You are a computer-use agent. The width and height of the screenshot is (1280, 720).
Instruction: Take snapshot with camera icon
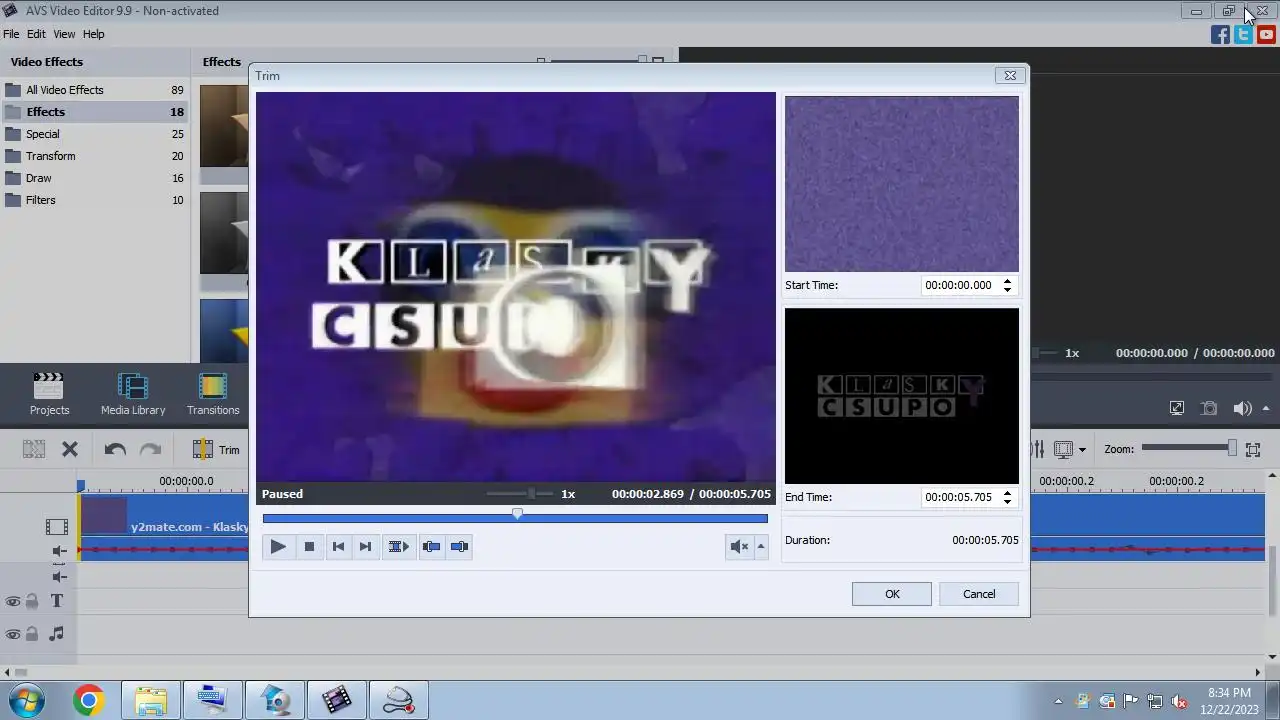coord(1209,408)
